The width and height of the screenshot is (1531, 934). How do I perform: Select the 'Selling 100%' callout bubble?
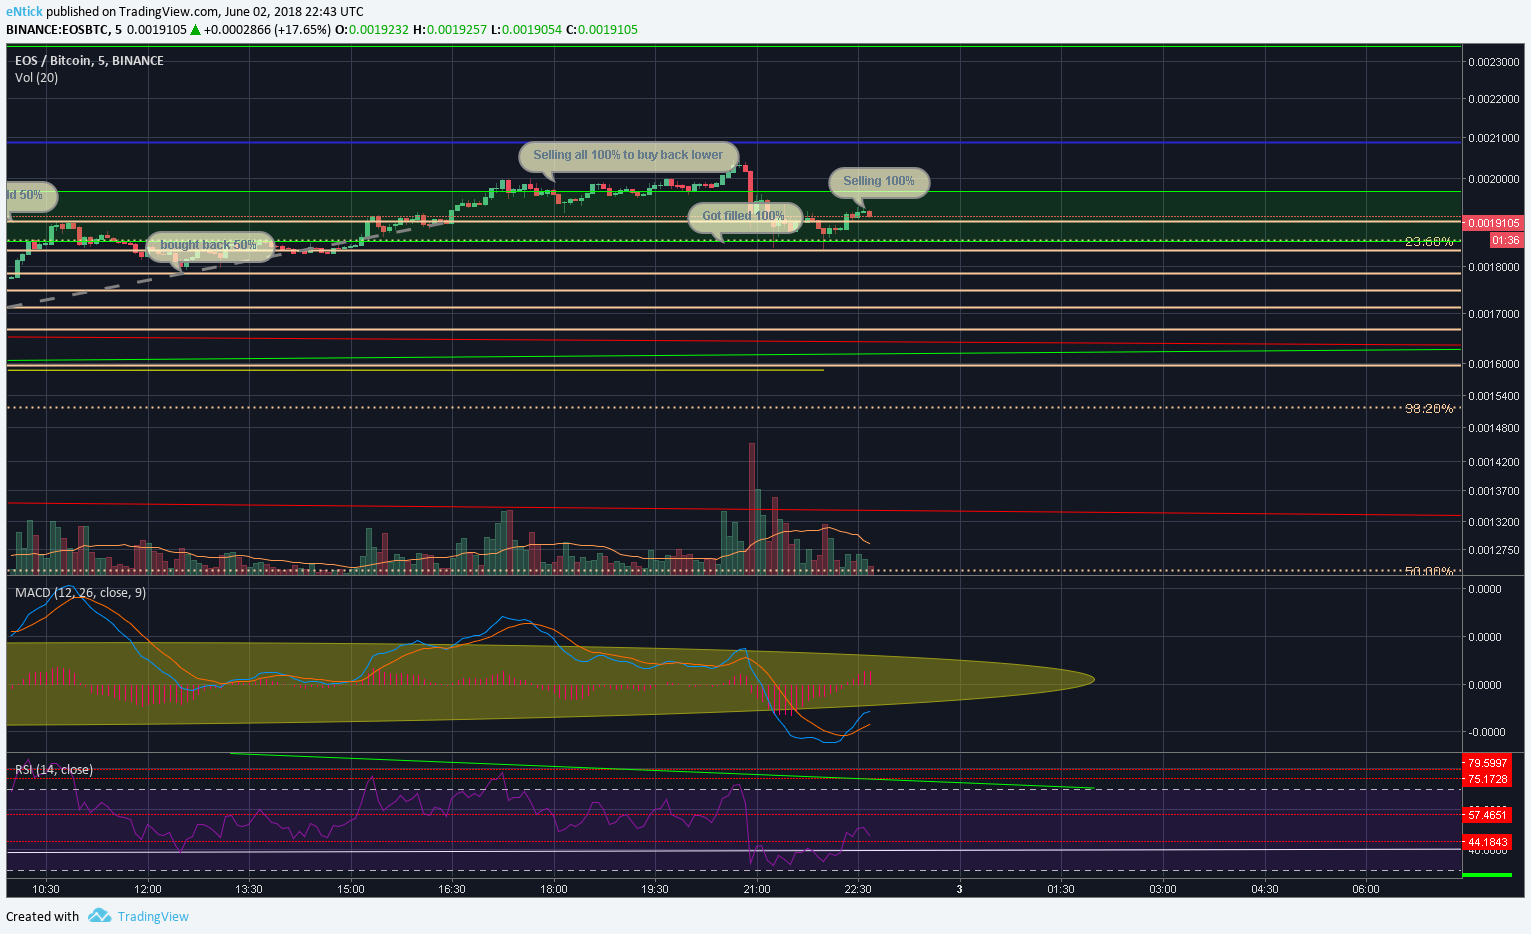[x=879, y=181]
